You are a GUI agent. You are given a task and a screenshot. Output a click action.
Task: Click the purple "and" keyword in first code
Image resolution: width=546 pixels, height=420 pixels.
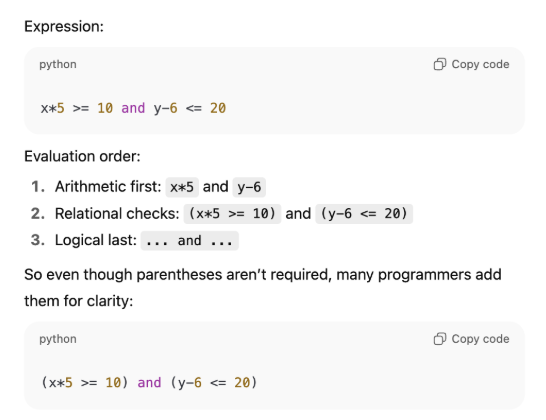point(133,108)
